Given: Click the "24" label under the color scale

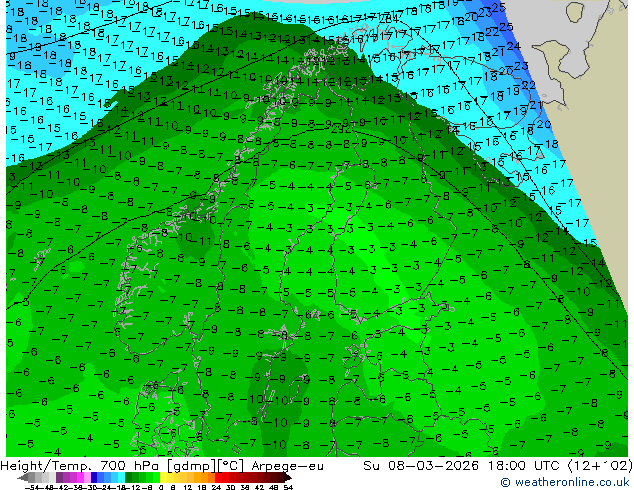Looking at the screenshot, I should click(x=216, y=488).
